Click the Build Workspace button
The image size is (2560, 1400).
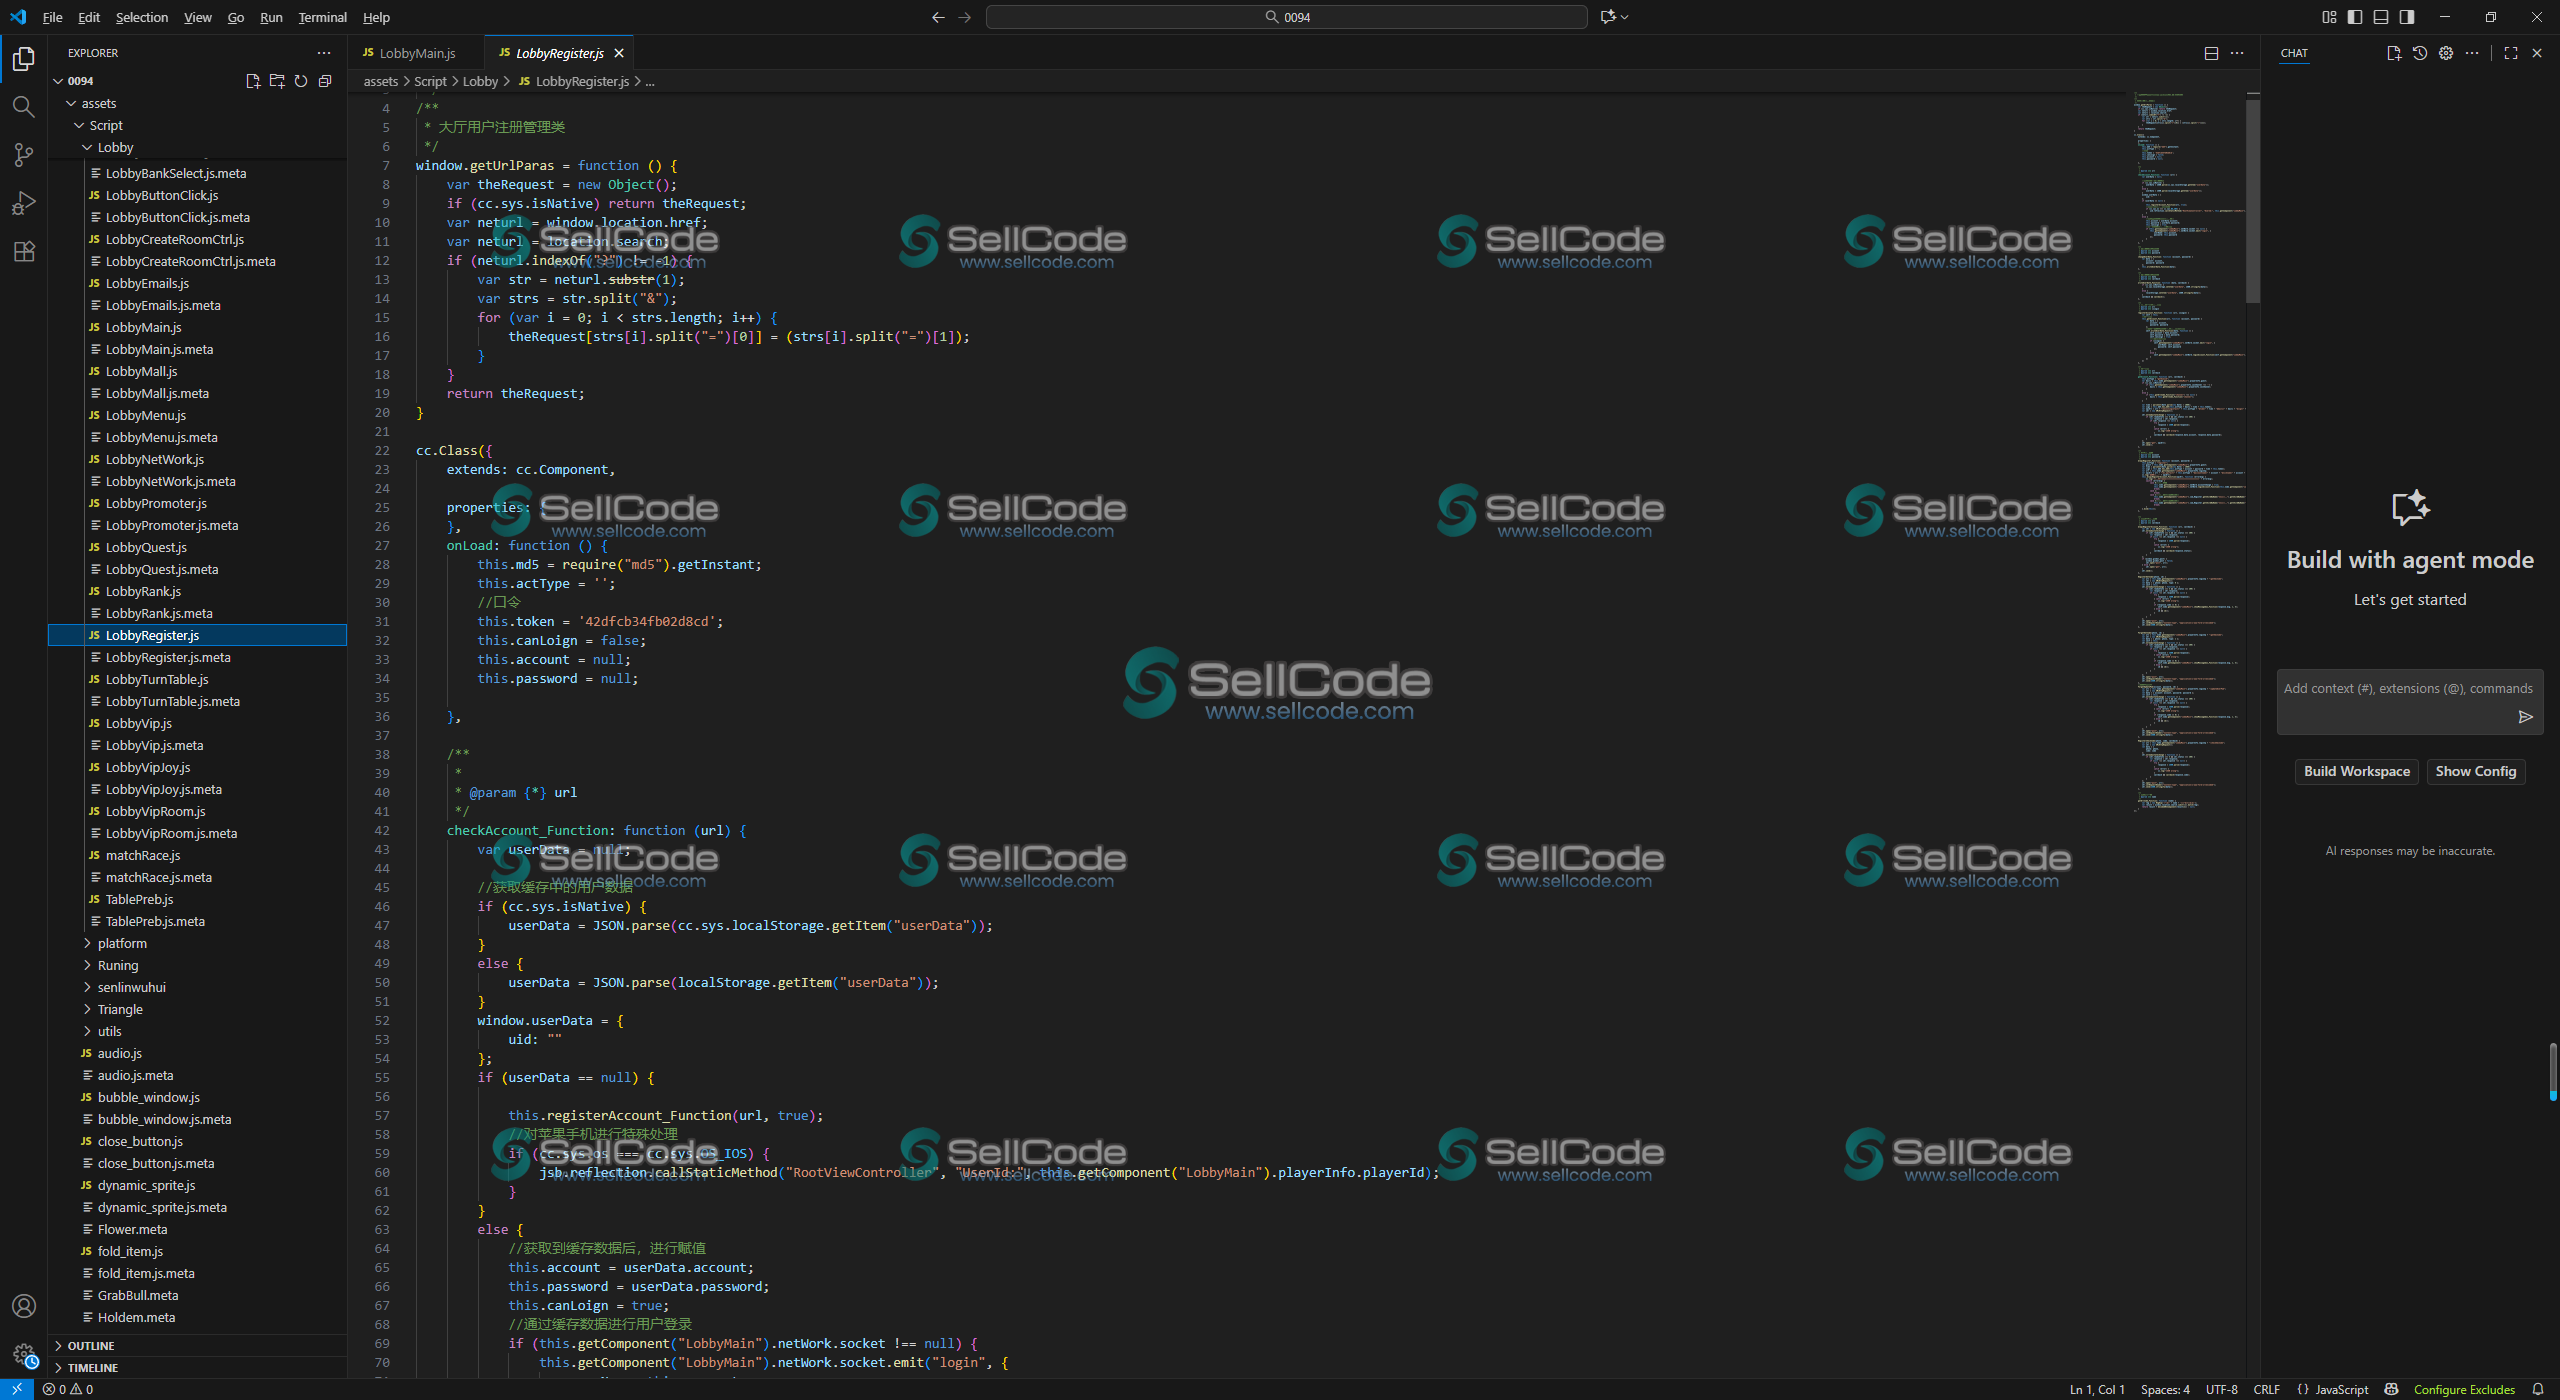(x=2356, y=771)
